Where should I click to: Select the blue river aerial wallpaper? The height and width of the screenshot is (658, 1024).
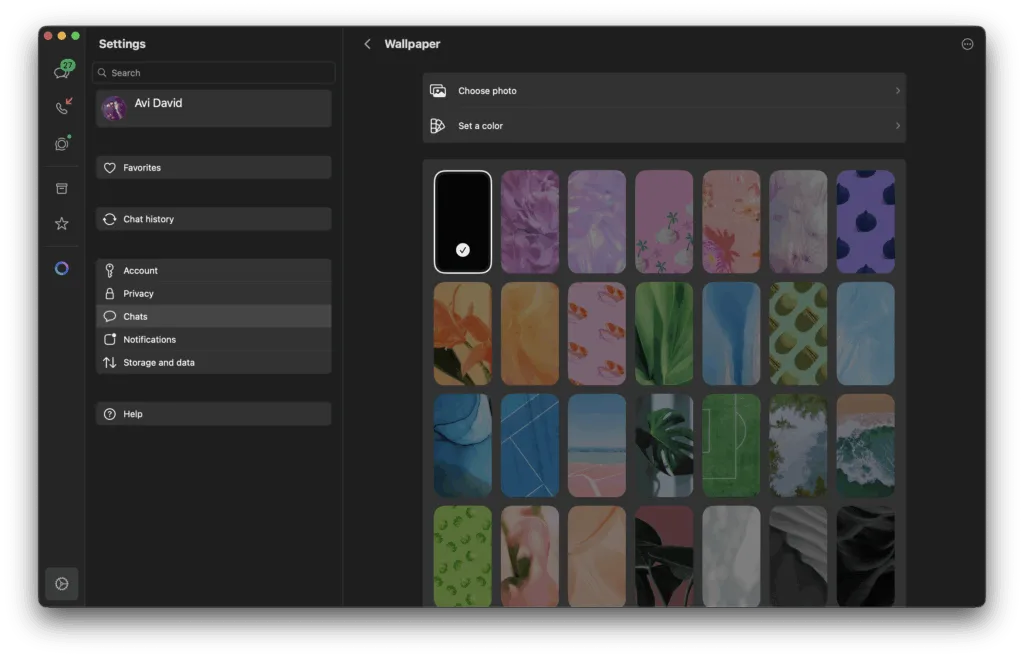(731, 334)
